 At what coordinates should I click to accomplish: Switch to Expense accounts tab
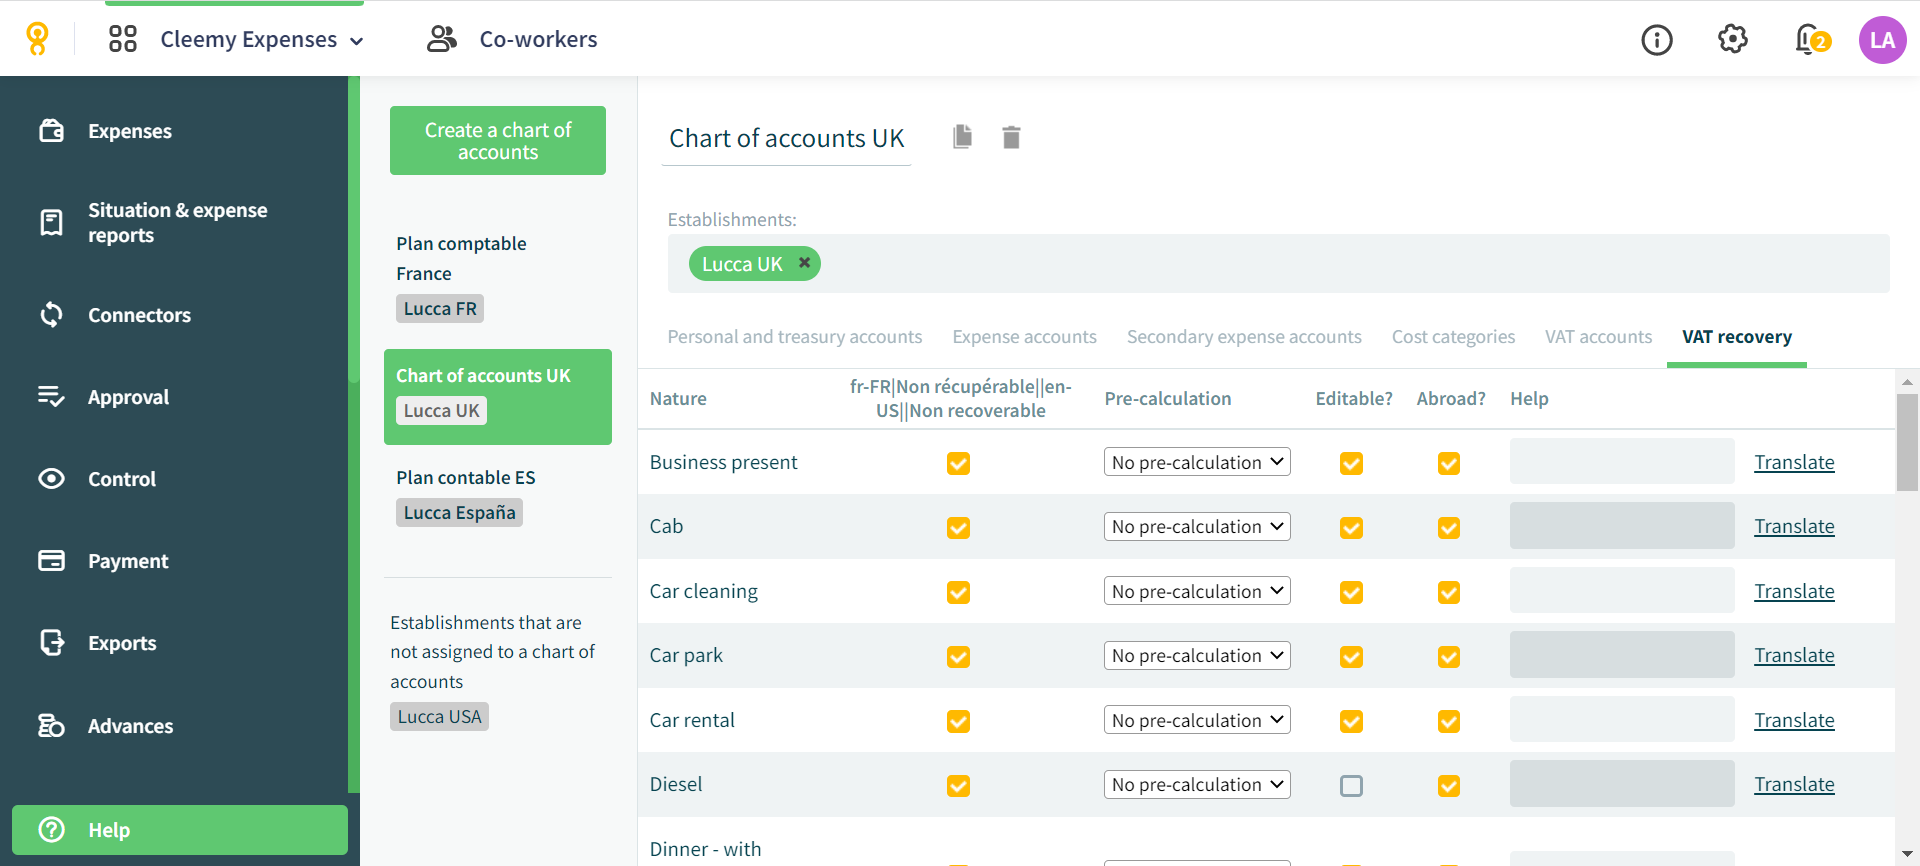tap(1024, 337)
